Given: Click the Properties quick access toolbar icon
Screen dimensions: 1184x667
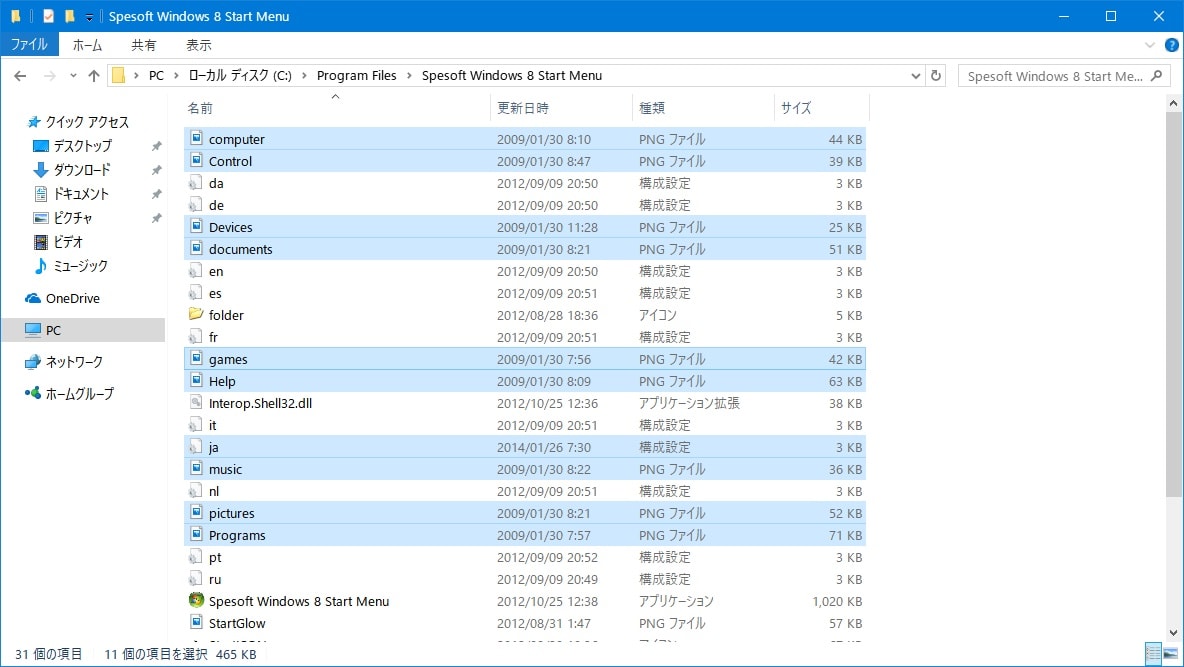Looking at the screenshot, I should pyautogui.click(x=48, y=16).
